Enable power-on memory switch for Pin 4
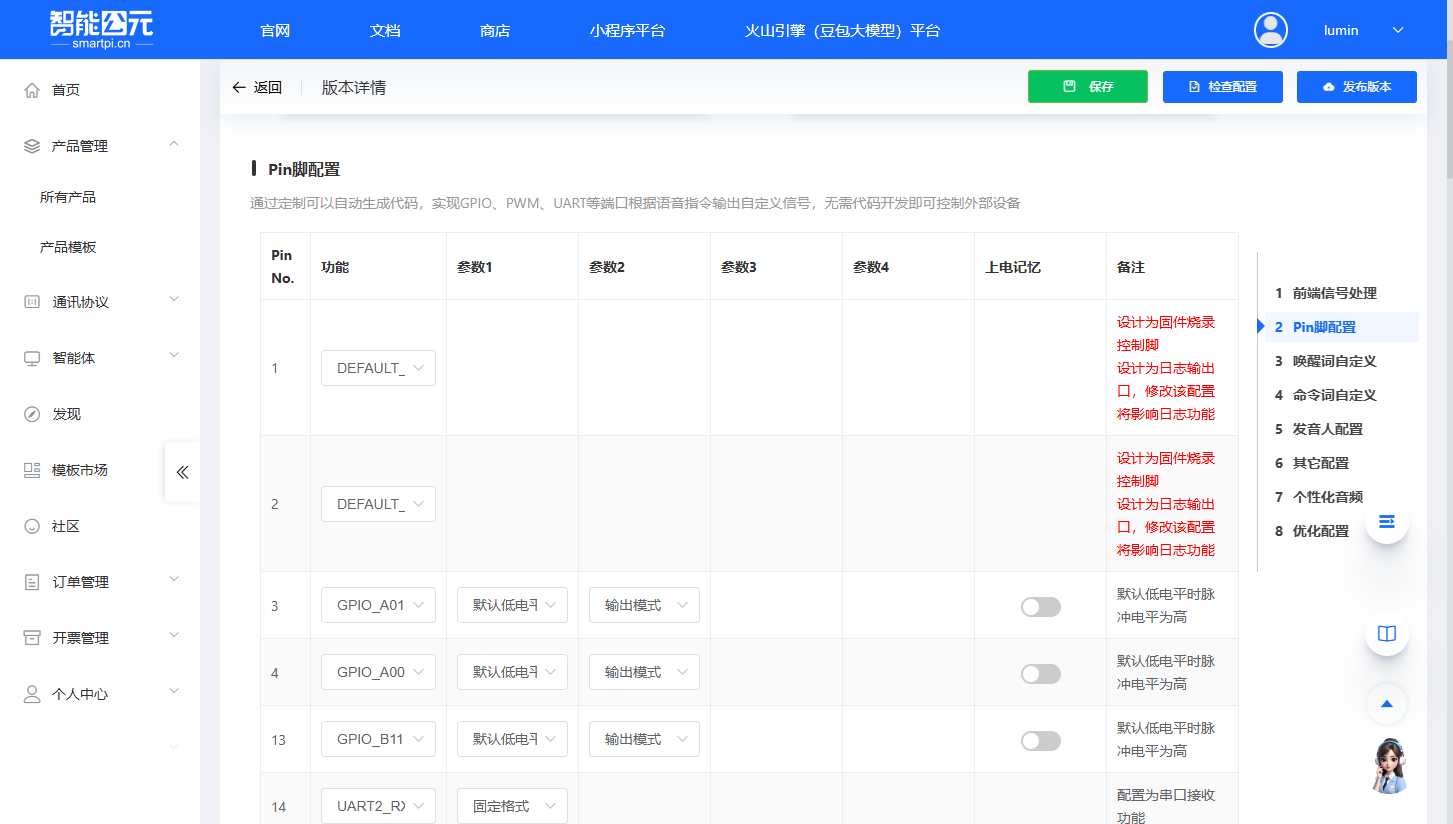The height and width of the screenshot is (824, 1453). click(1040, 673)
